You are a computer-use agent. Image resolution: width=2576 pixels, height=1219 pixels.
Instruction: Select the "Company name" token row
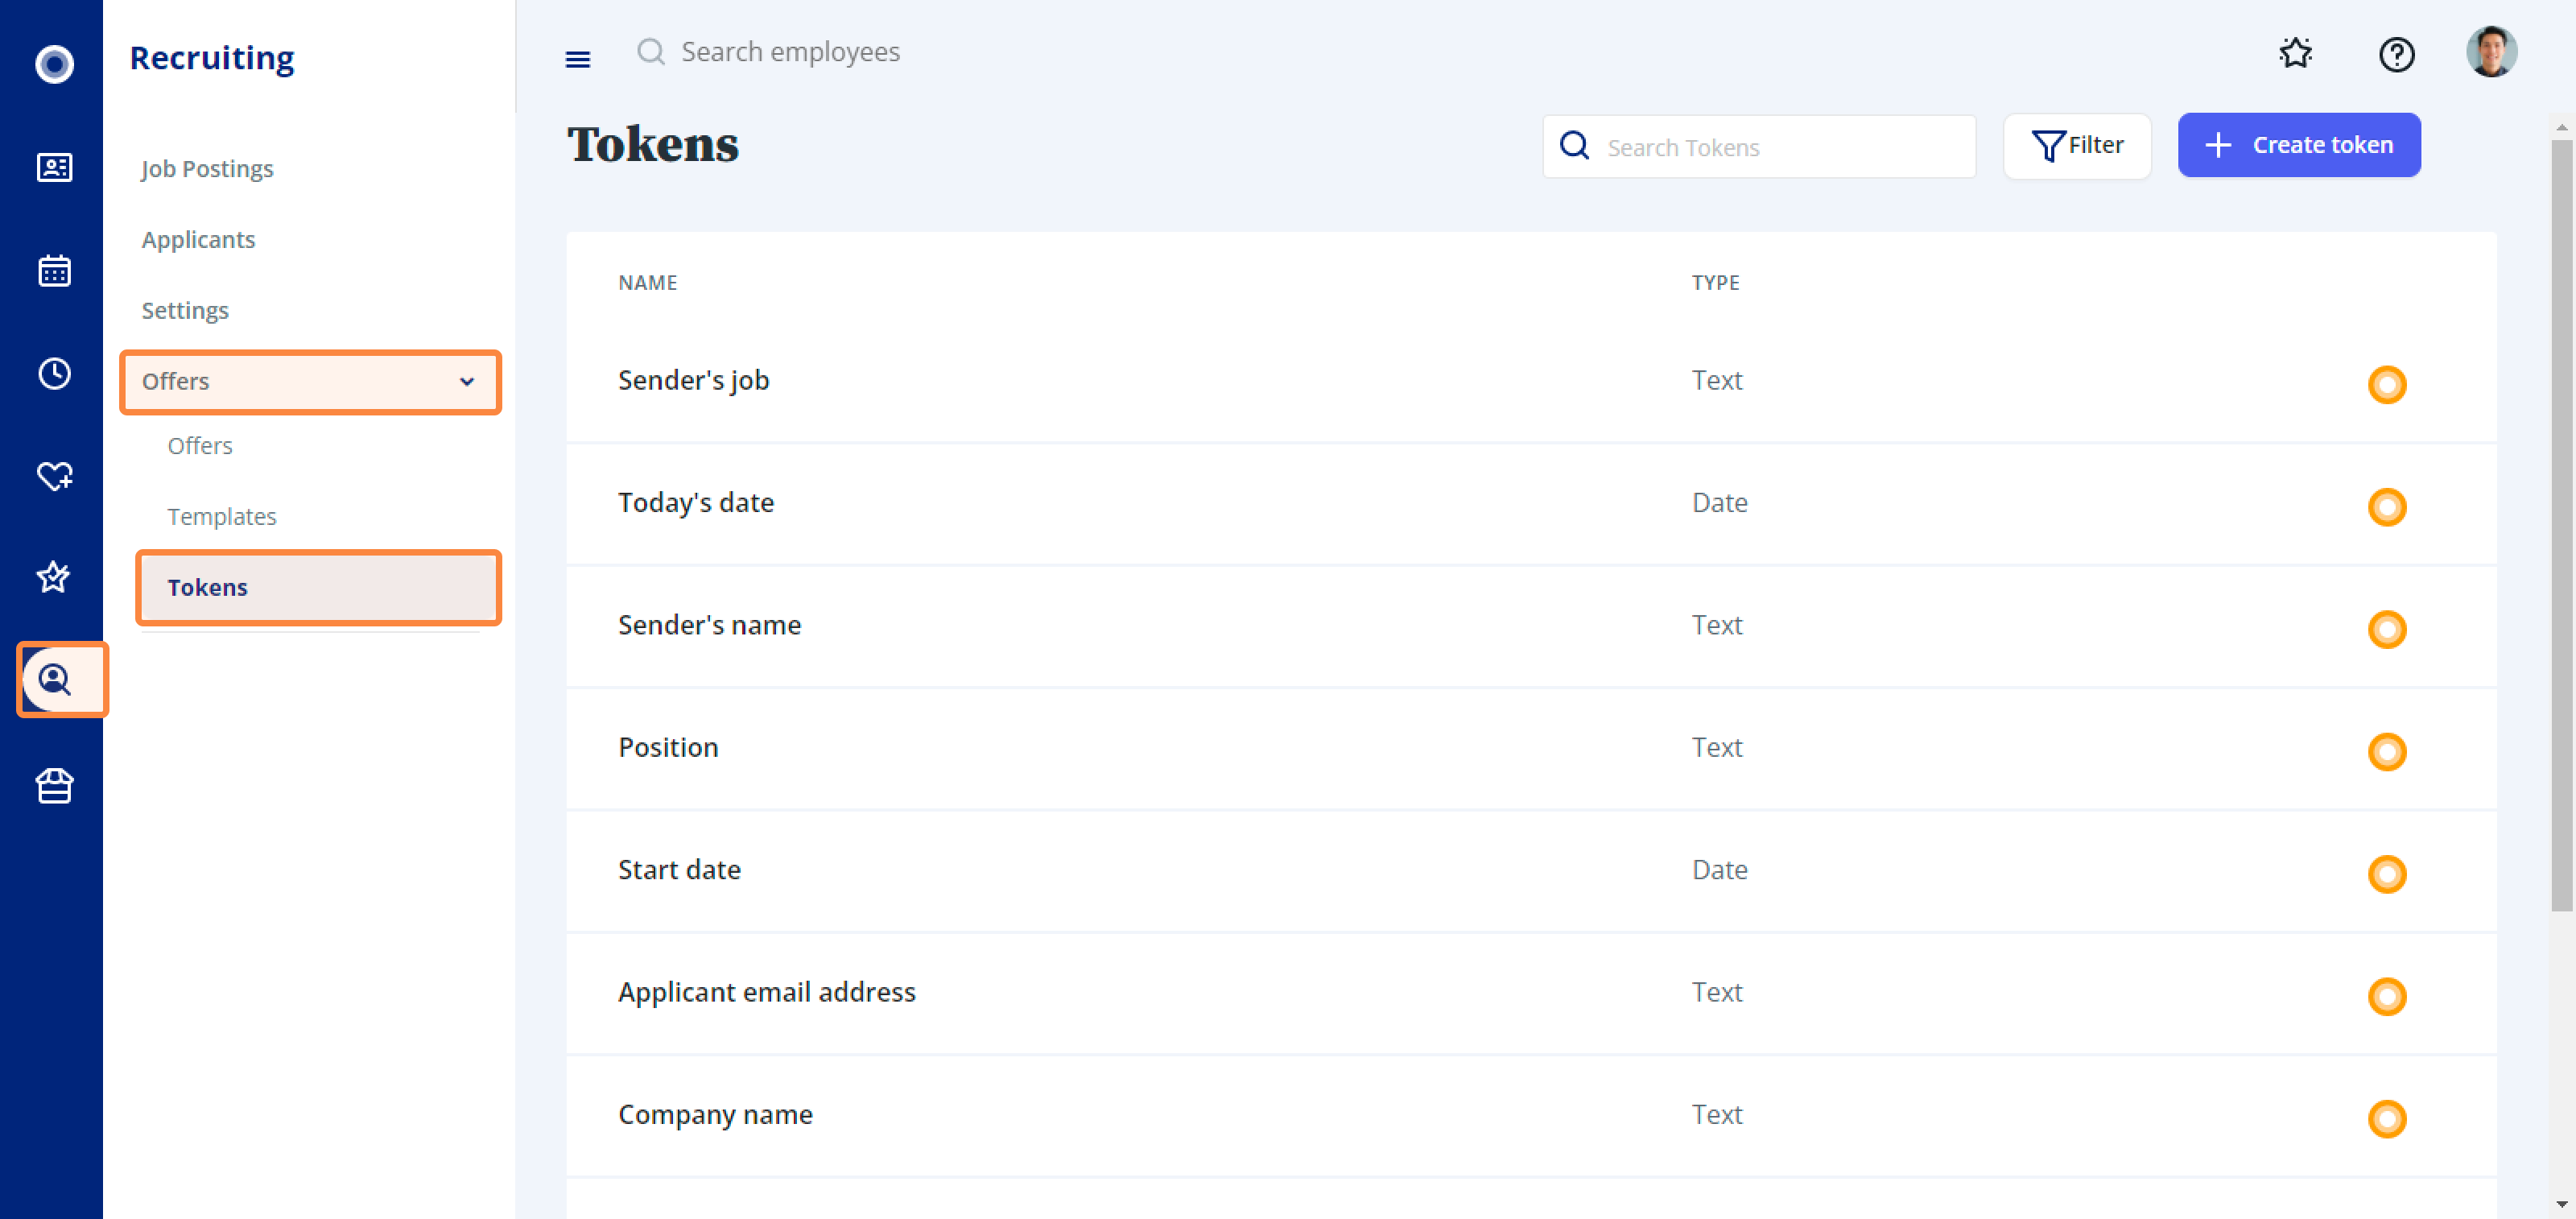tap(1531, 1115)
